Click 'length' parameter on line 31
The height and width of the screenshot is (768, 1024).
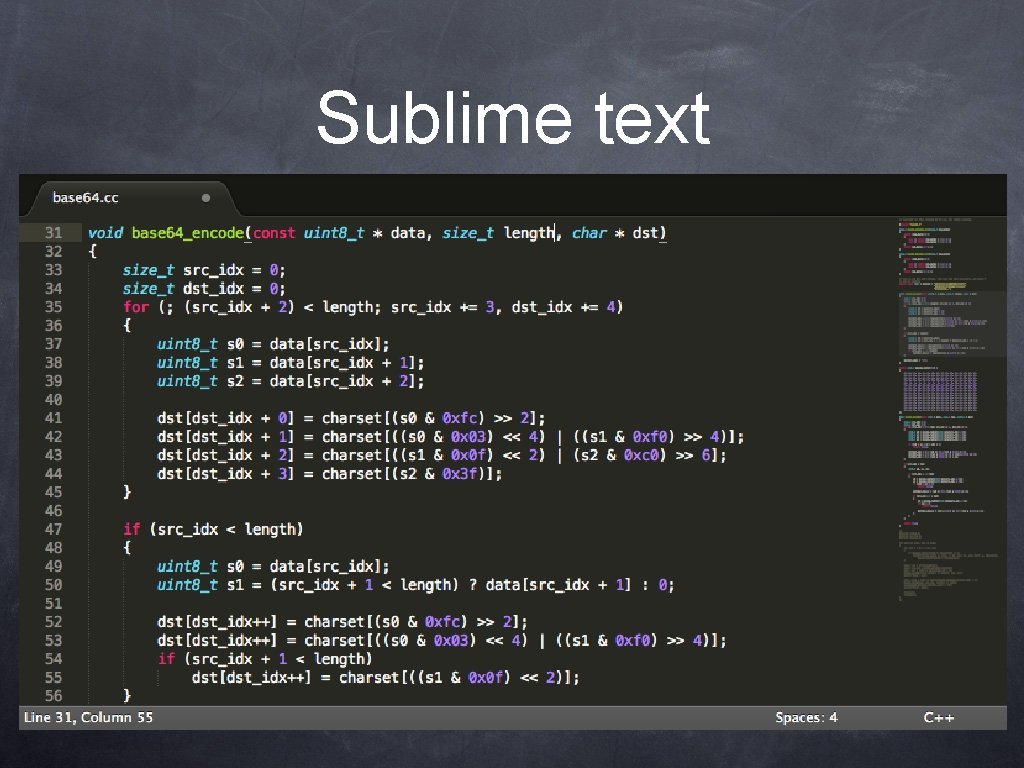529,233
